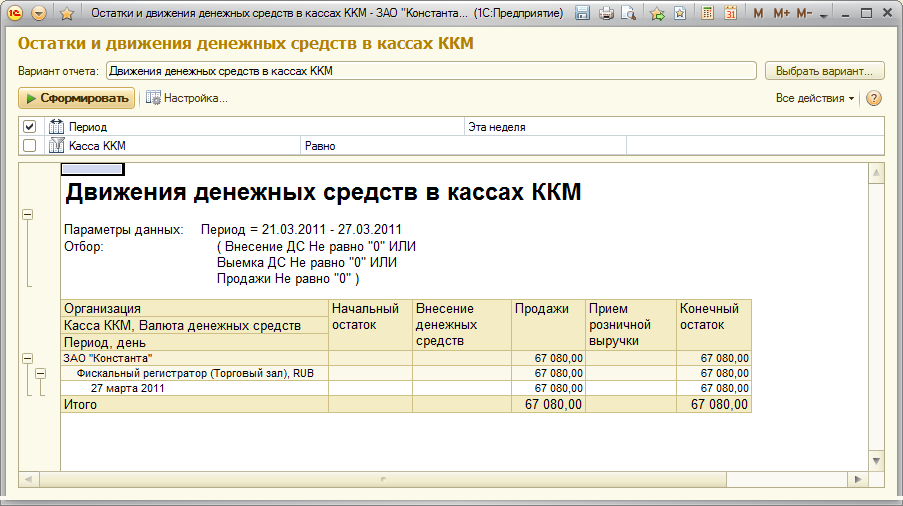Click the horizontal scrollbar right arrow
This screenshot has height=506, width=903.
(x=858, y=479)
